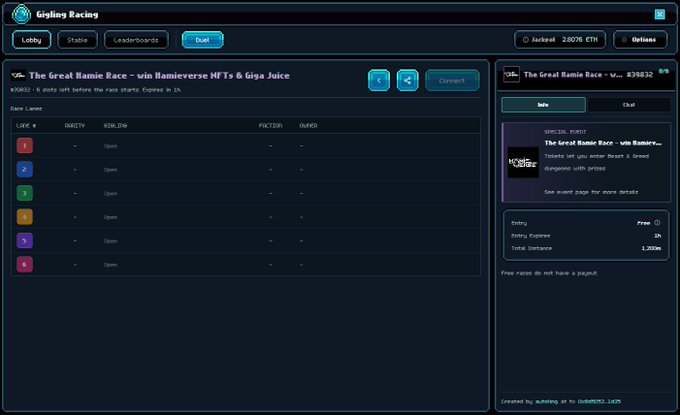Switch to the Chat tab
The image size is (680, 415).
coord(628,105)
